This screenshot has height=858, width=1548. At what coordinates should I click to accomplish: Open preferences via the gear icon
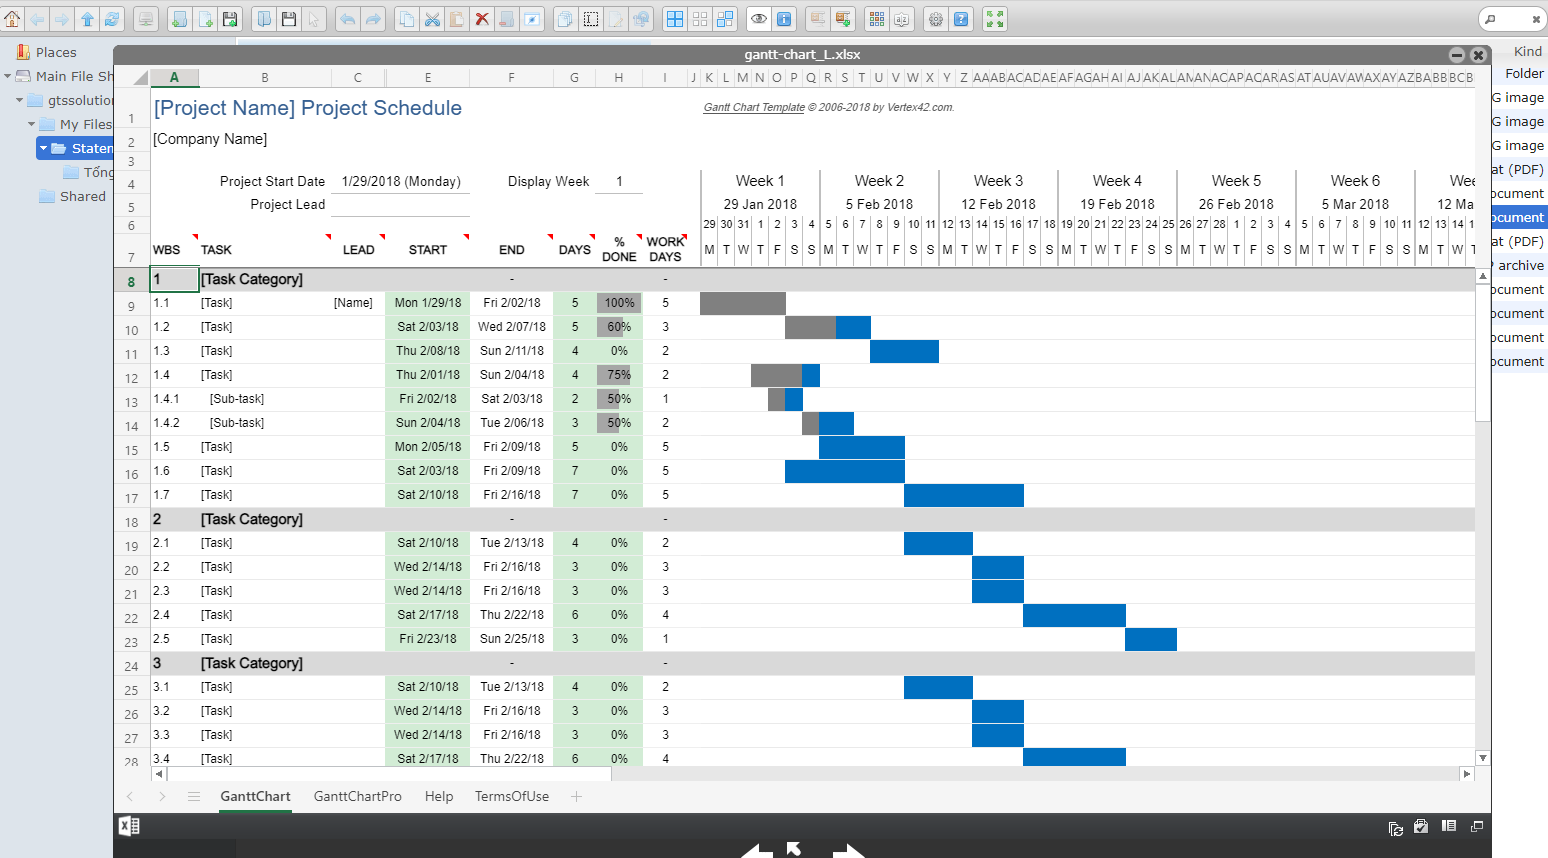(936, 19)
